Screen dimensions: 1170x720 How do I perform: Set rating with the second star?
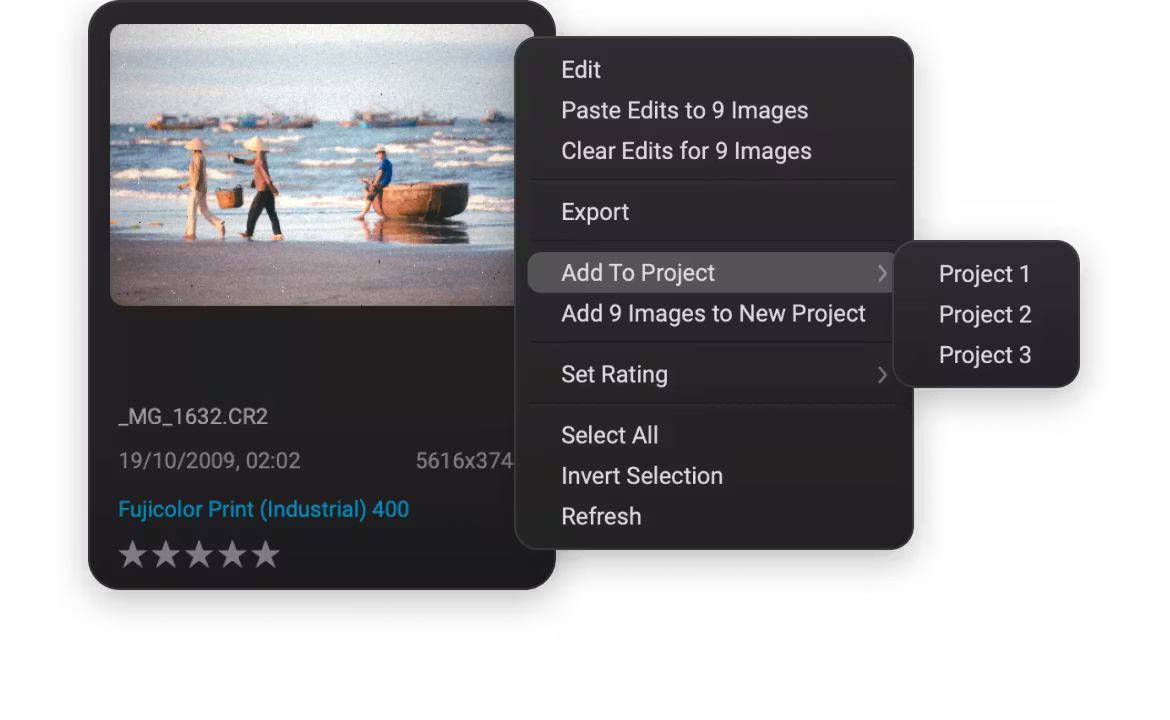tap(165, 555)
